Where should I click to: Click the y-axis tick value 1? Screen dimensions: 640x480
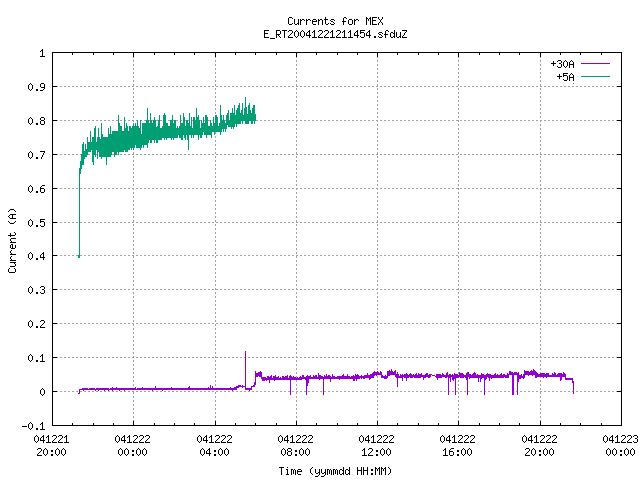42,53
